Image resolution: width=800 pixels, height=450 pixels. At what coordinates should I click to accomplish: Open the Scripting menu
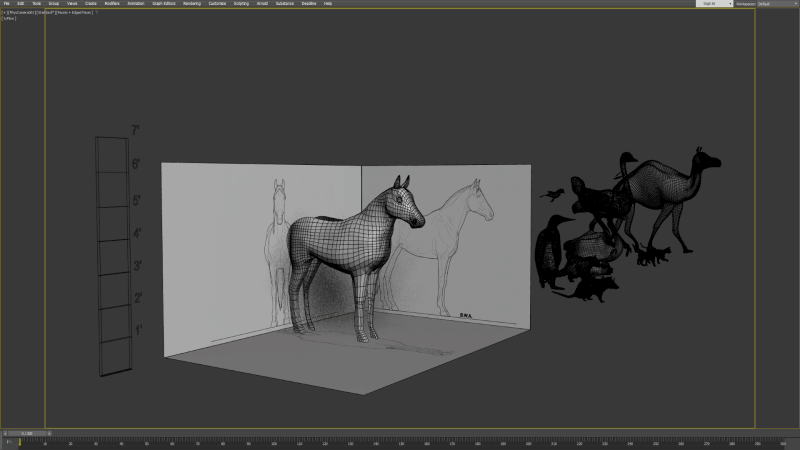pos(241,4)
